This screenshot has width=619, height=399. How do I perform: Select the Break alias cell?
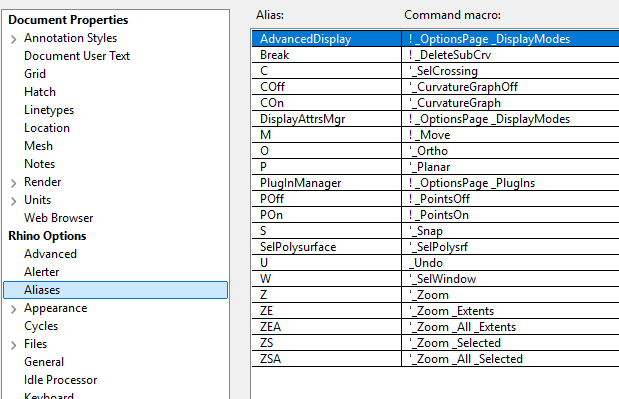(x=326, y=55)
